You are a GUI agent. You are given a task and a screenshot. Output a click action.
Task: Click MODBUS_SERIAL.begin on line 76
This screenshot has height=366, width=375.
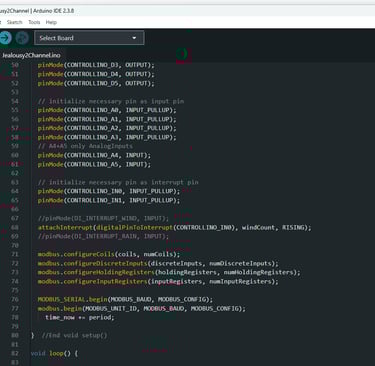[72, 299]
